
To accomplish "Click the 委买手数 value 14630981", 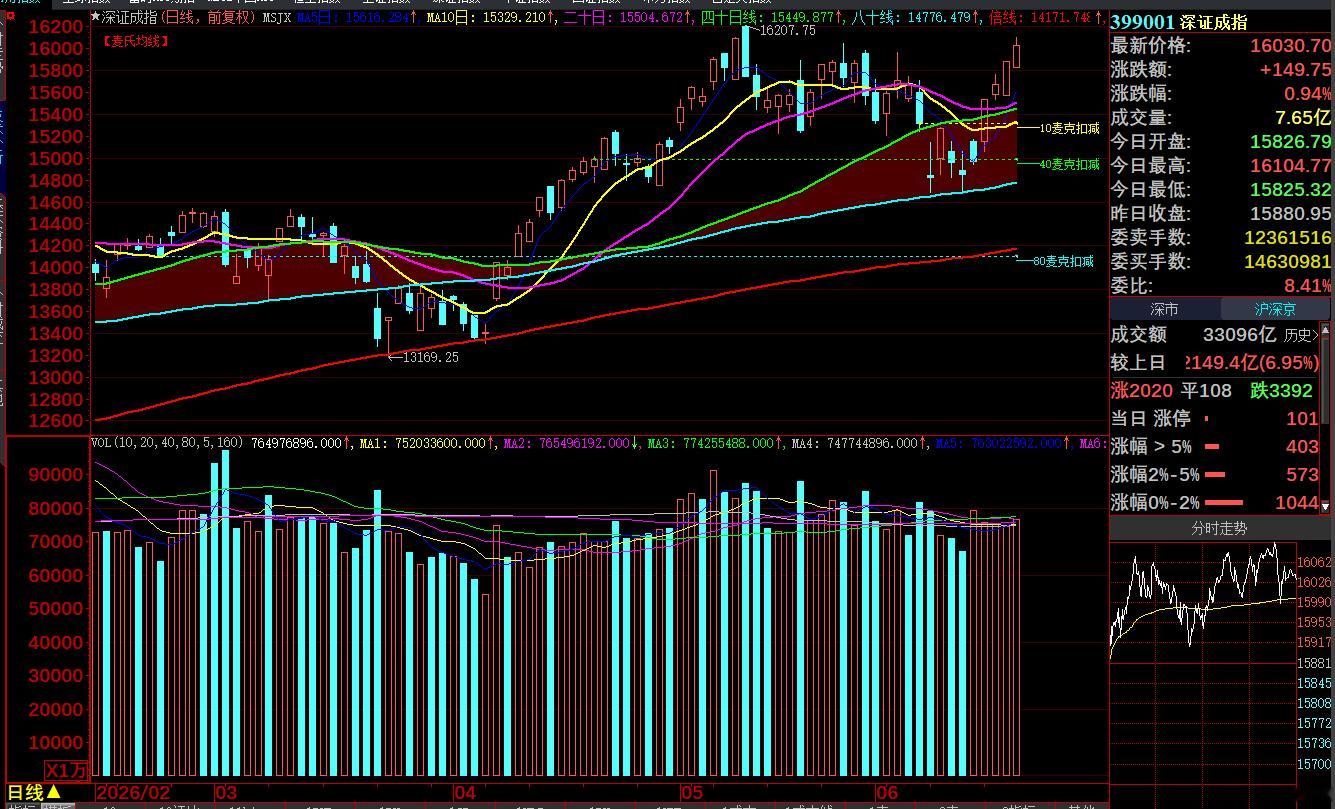I will 1288,262.
